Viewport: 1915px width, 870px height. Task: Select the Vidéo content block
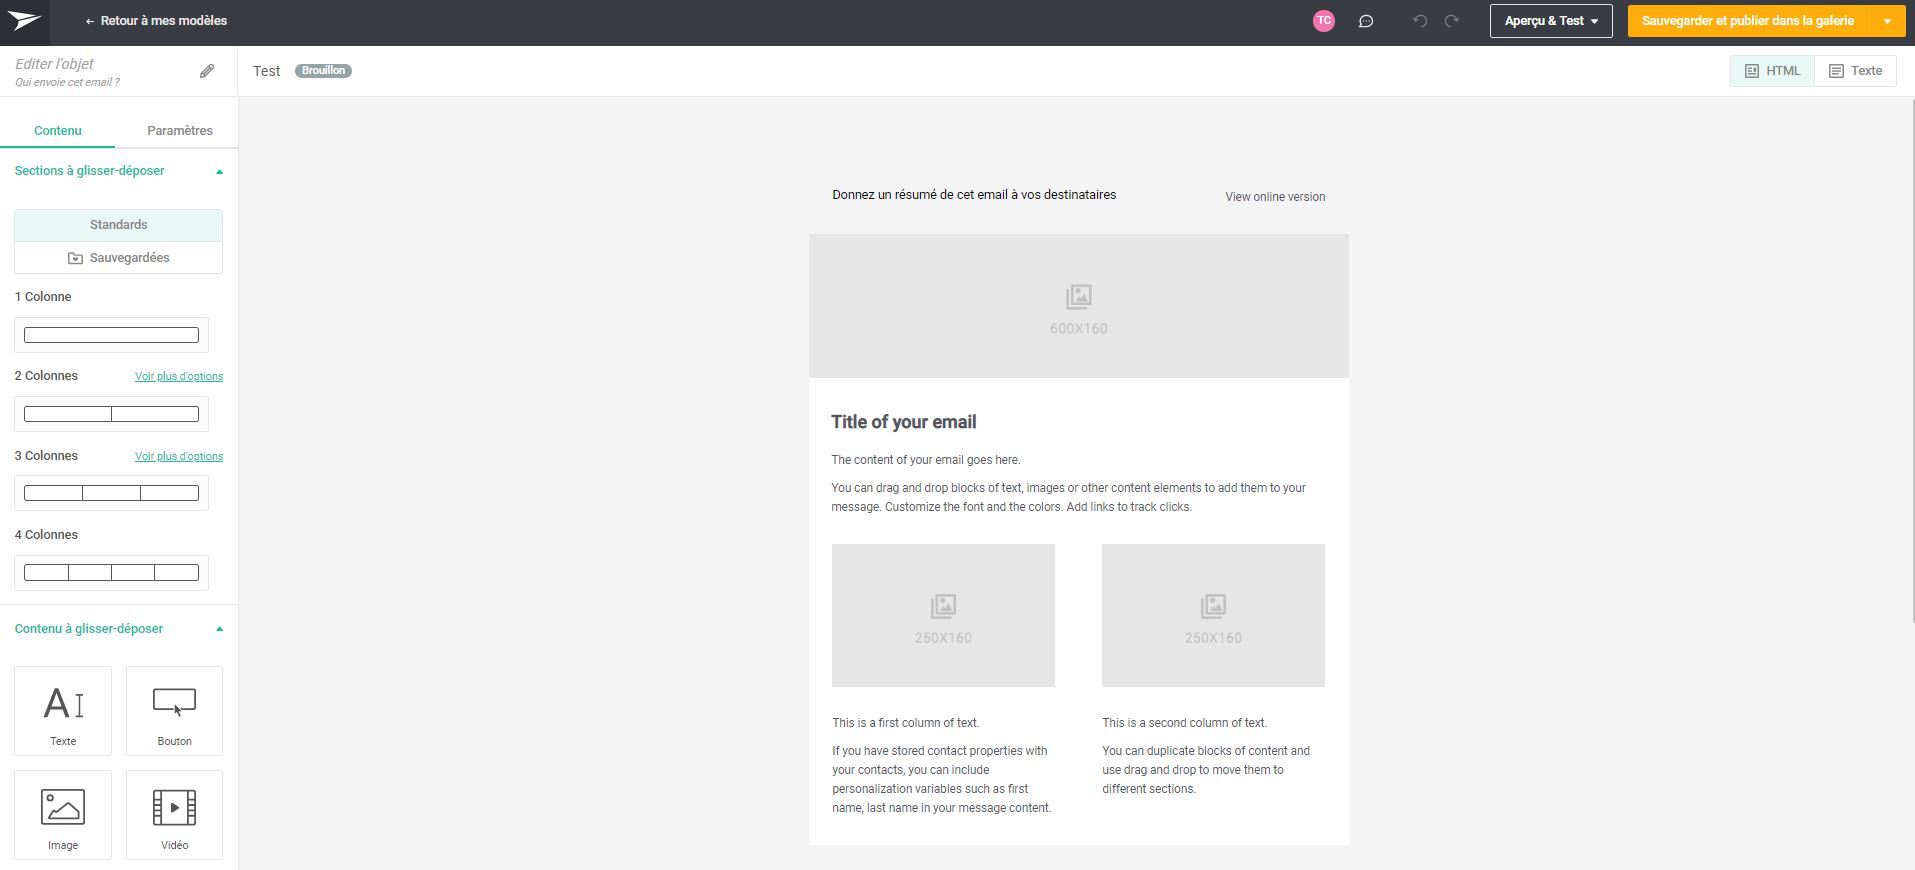pos(174,815)
